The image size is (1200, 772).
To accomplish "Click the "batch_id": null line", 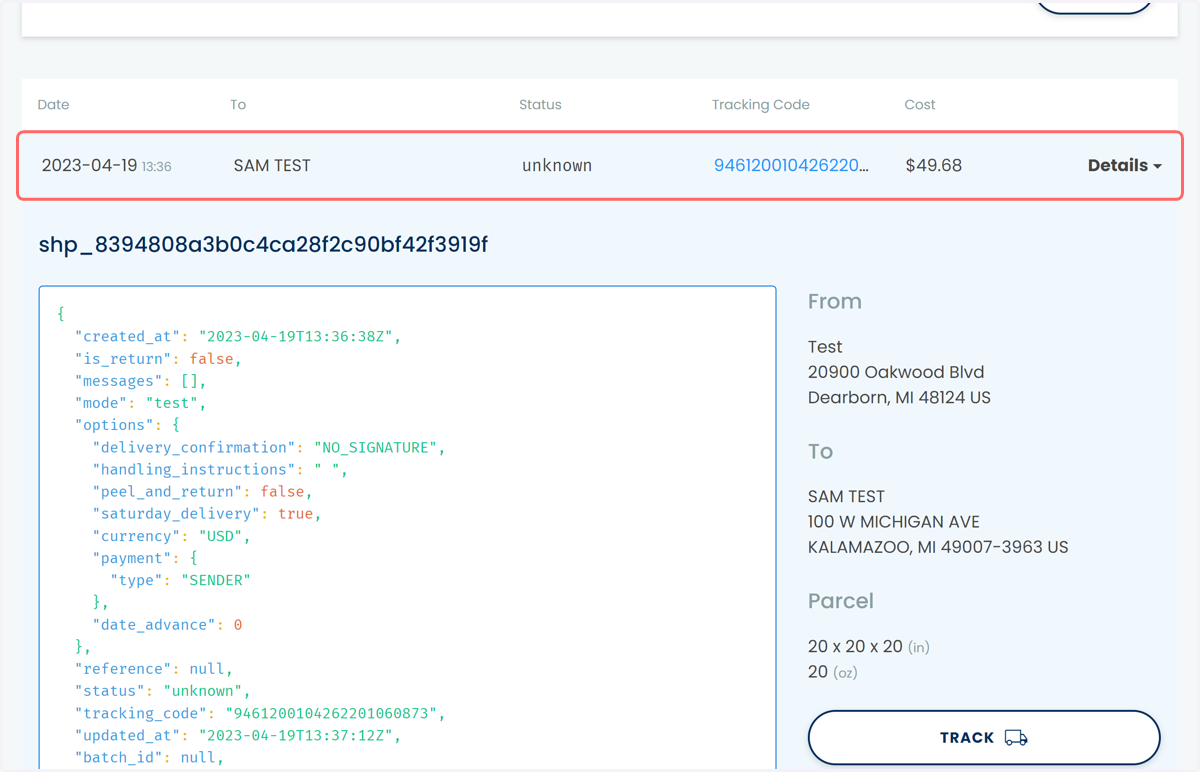I will pyautogui.click(x=150, y=757).
